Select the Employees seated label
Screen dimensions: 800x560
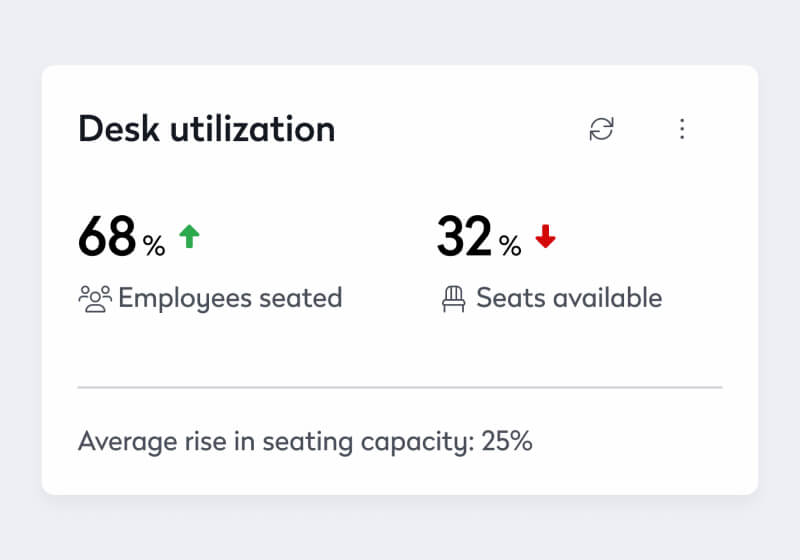(230, 298)
